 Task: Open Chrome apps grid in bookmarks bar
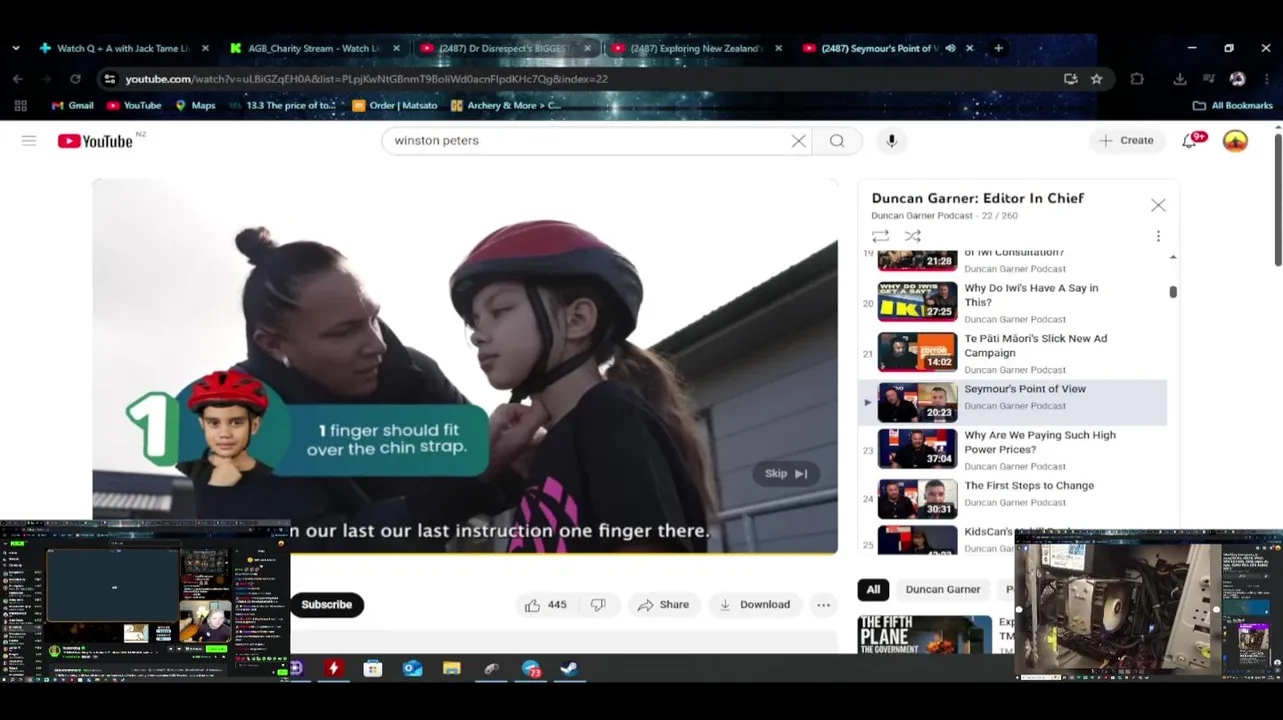click(20, 105)
